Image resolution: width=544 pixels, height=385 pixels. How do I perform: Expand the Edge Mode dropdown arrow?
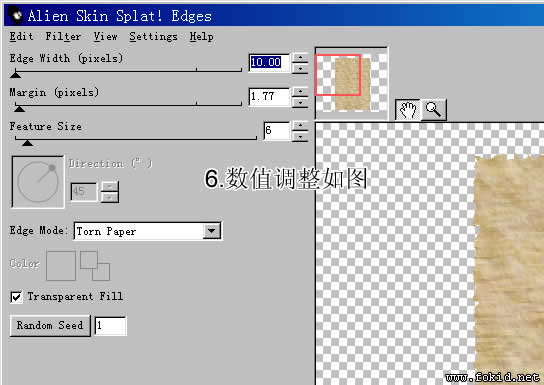tap(212, 231)
